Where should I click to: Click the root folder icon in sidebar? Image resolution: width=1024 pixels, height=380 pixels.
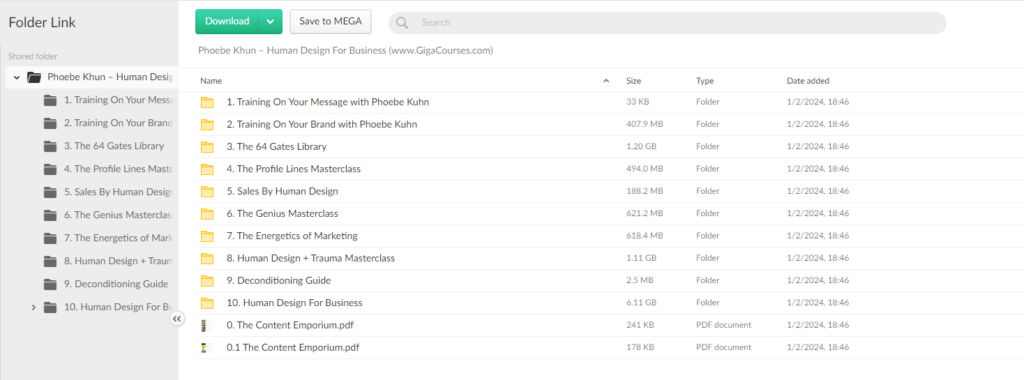[34, 77]
